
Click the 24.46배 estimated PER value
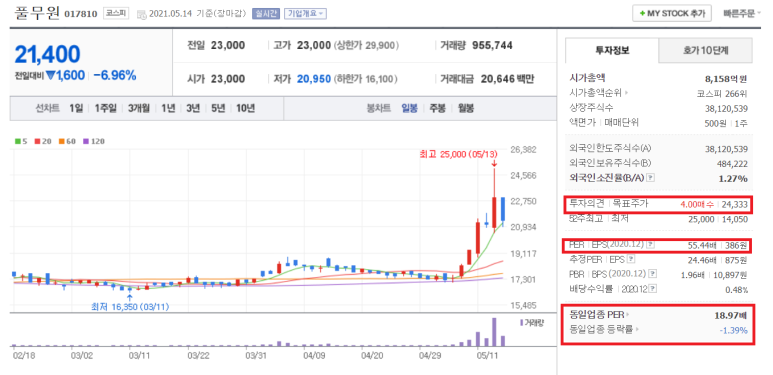(x=701, y=259)
